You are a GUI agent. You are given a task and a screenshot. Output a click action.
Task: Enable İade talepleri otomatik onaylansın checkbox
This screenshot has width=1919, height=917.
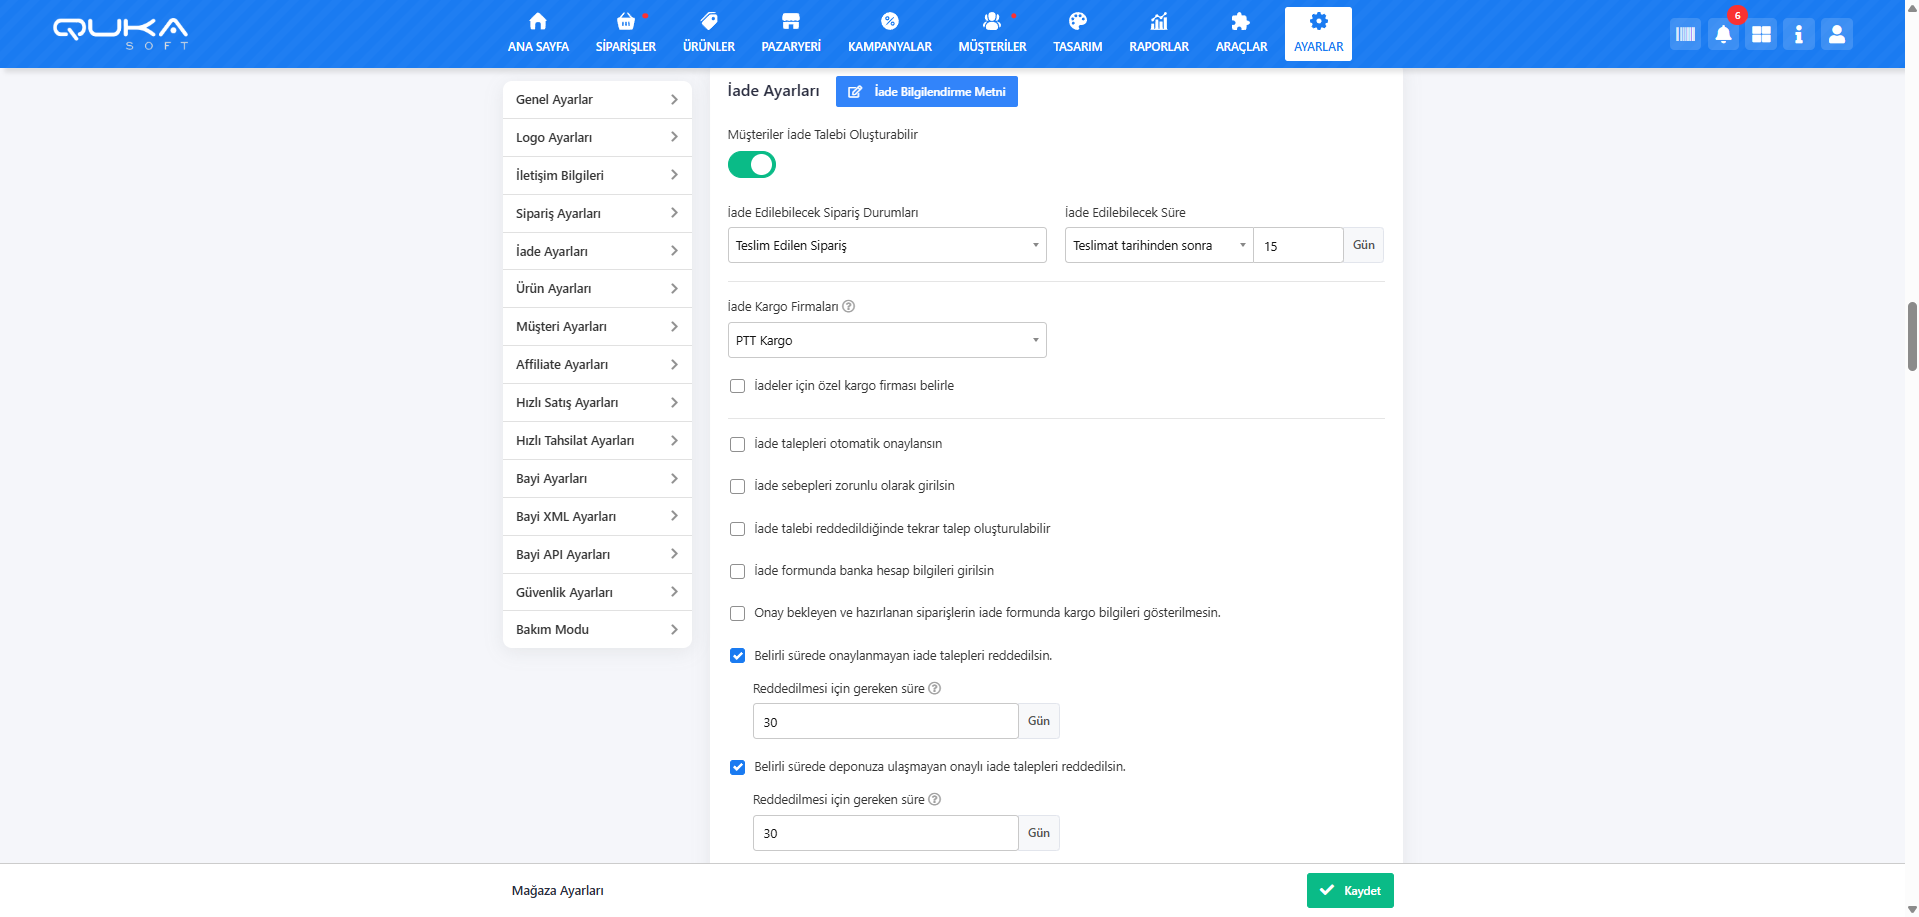pos(738,444)
